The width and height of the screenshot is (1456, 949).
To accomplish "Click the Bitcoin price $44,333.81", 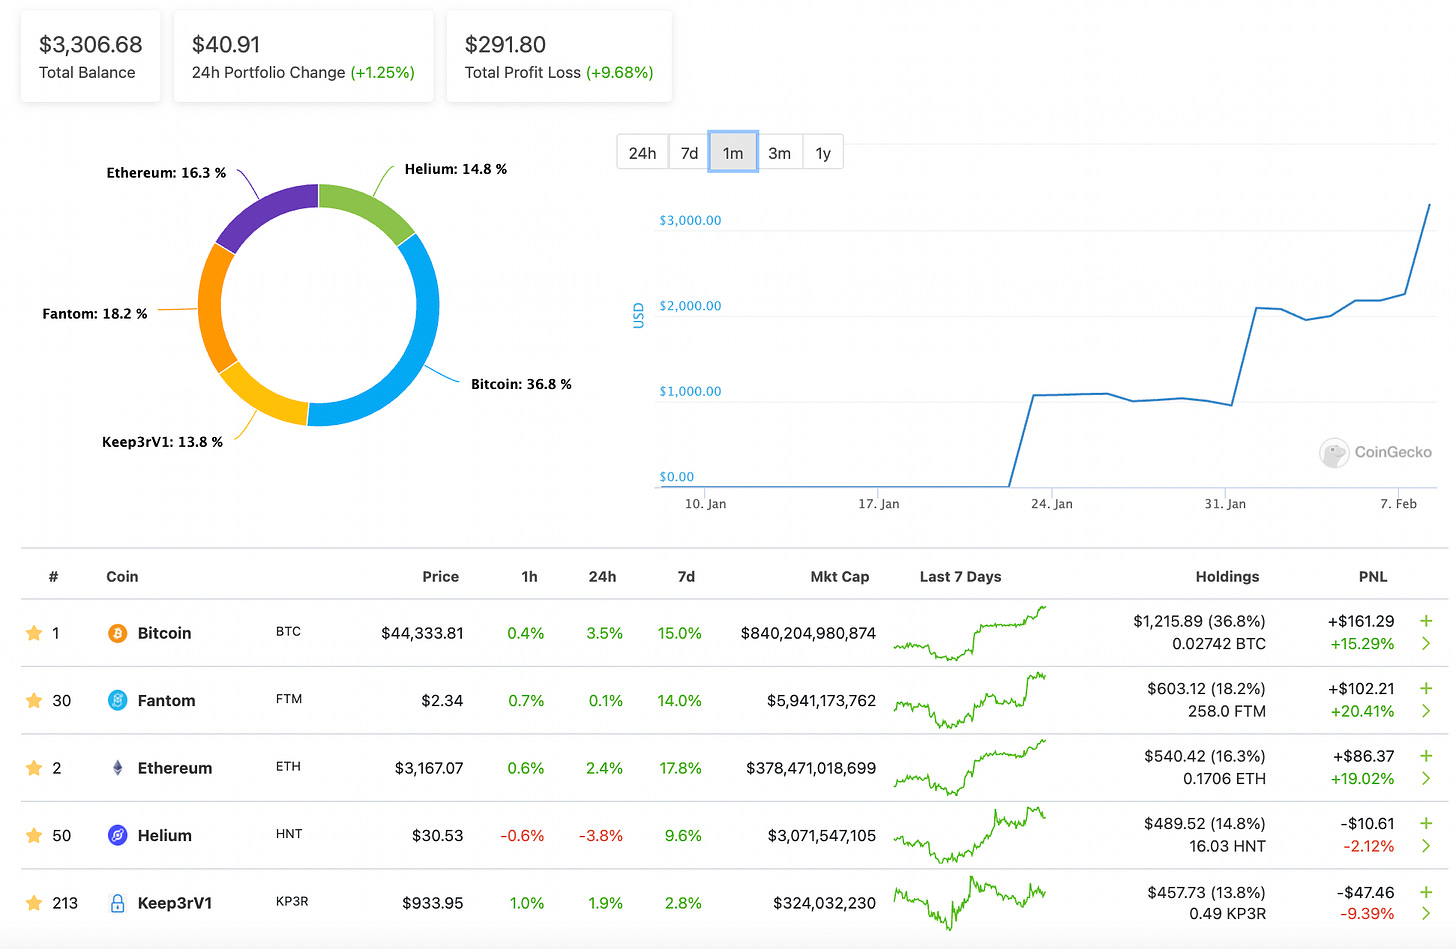I will pyautogui.click(x=422, y=633).
